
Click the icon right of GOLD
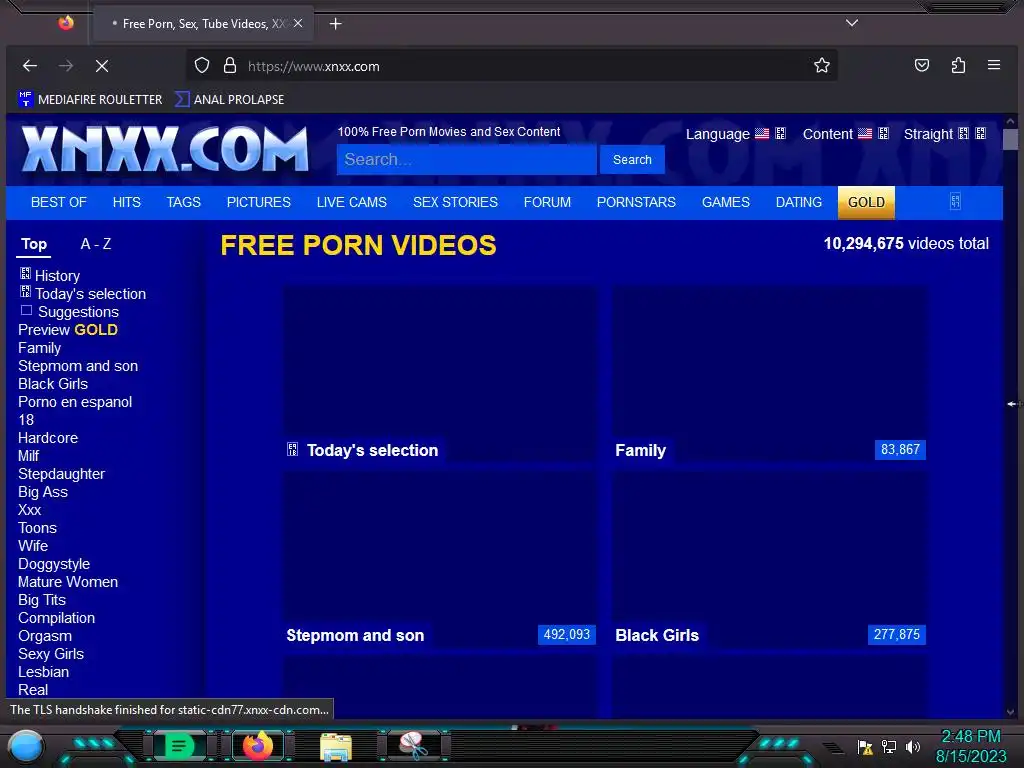(x=955, y=201)
